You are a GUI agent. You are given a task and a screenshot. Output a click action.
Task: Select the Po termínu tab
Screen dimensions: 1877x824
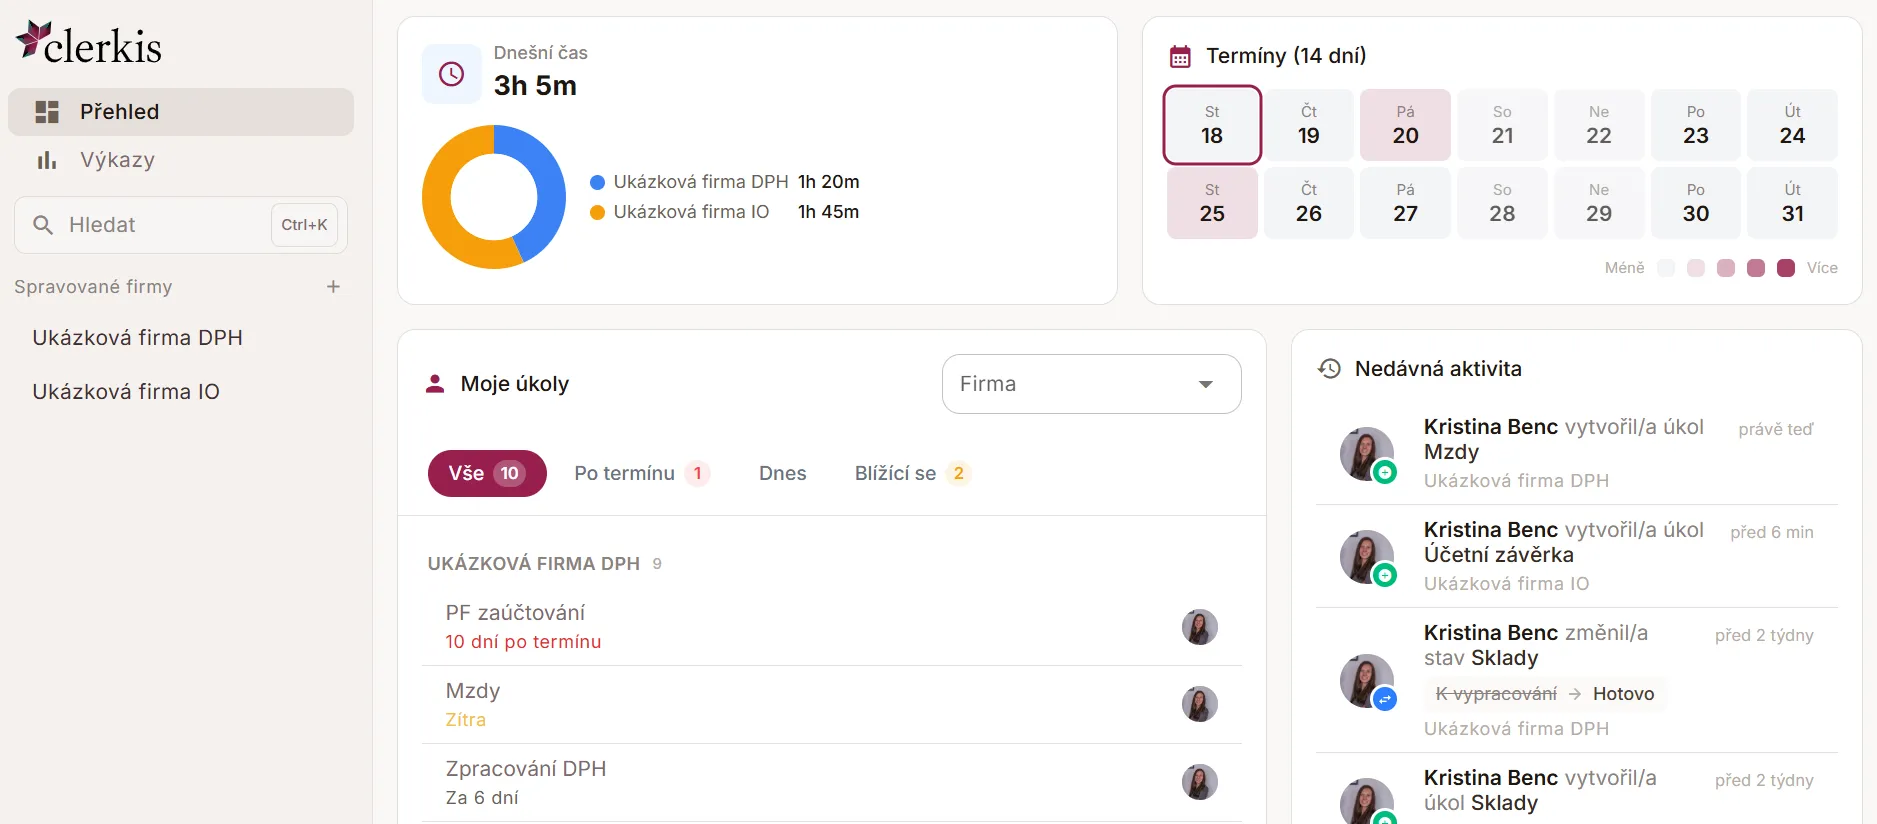(x=642, y=473)
